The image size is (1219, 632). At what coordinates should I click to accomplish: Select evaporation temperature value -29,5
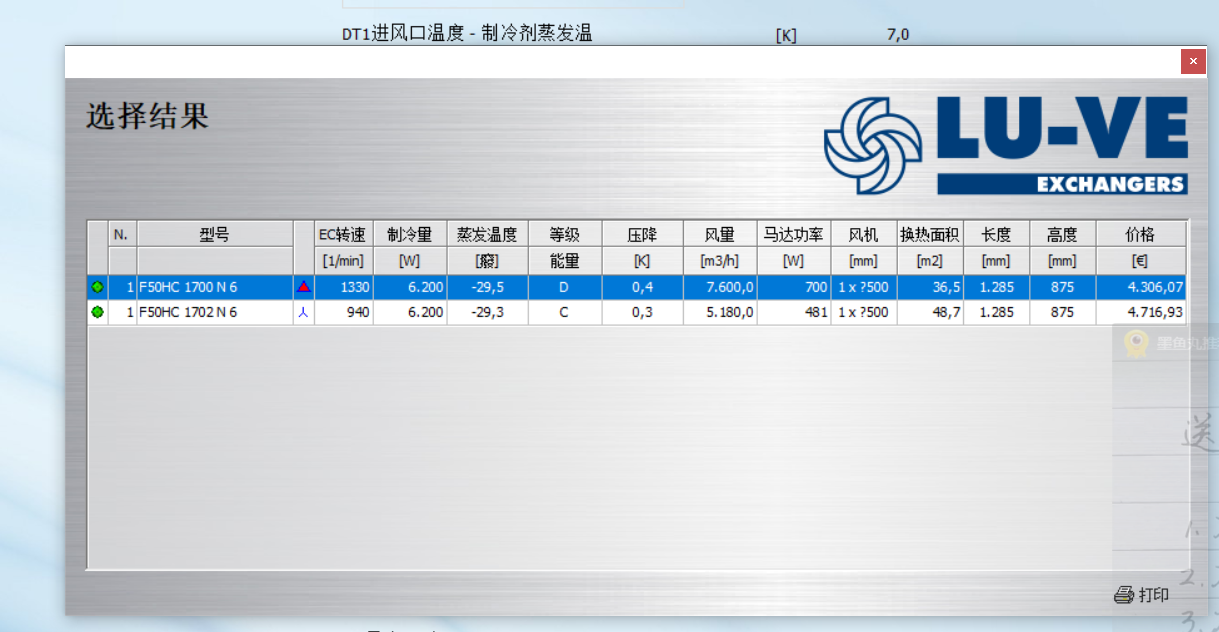[487, 287]
